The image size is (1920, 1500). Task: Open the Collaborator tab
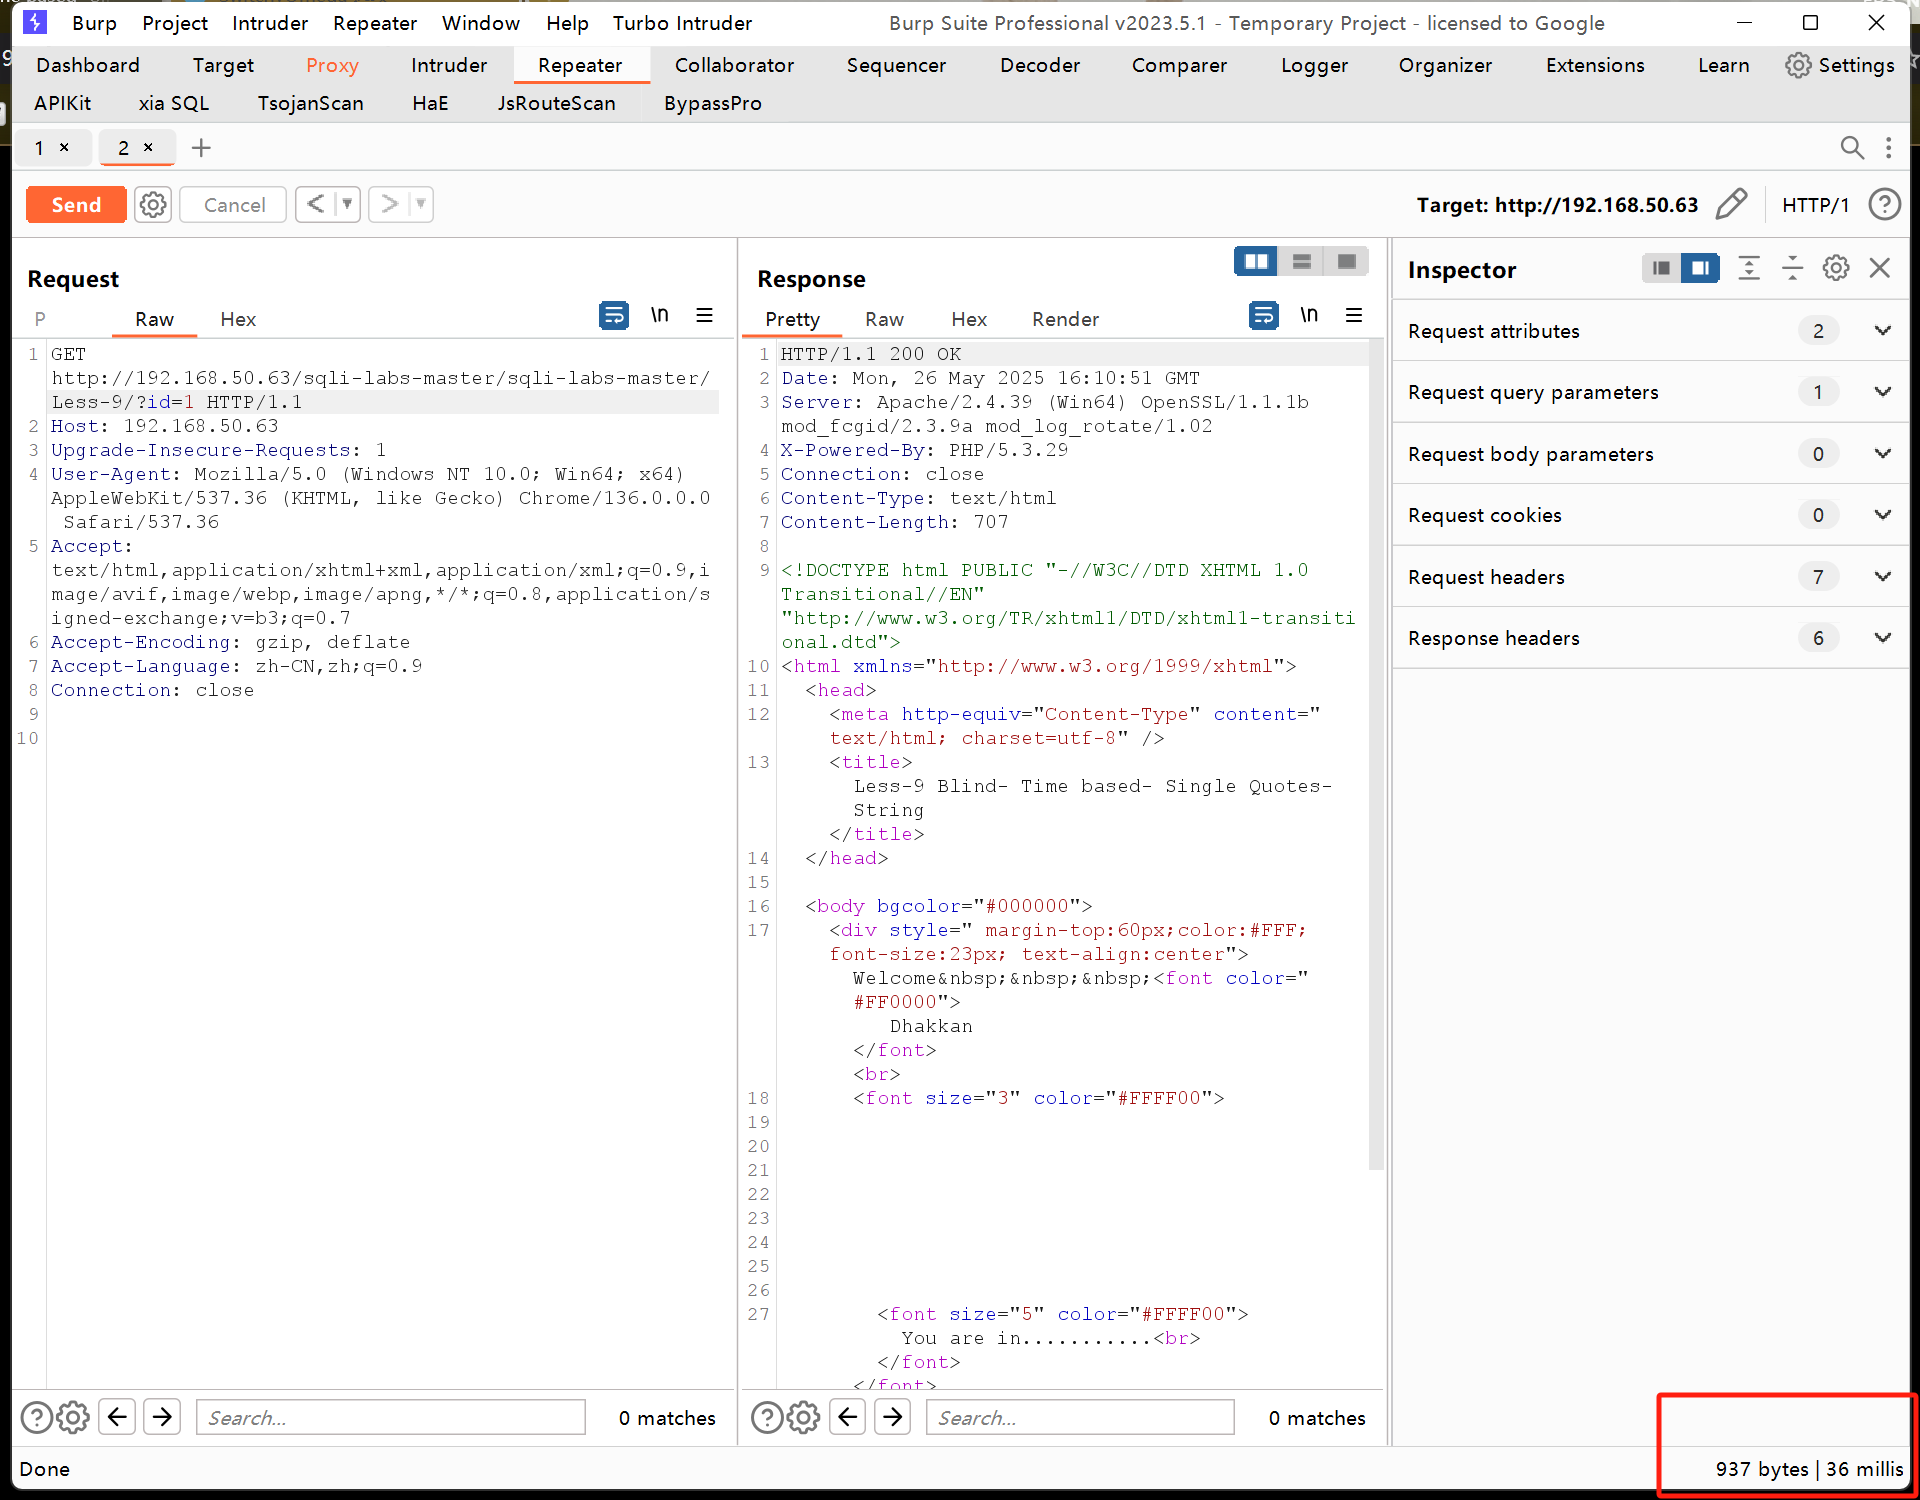[734, 65]
